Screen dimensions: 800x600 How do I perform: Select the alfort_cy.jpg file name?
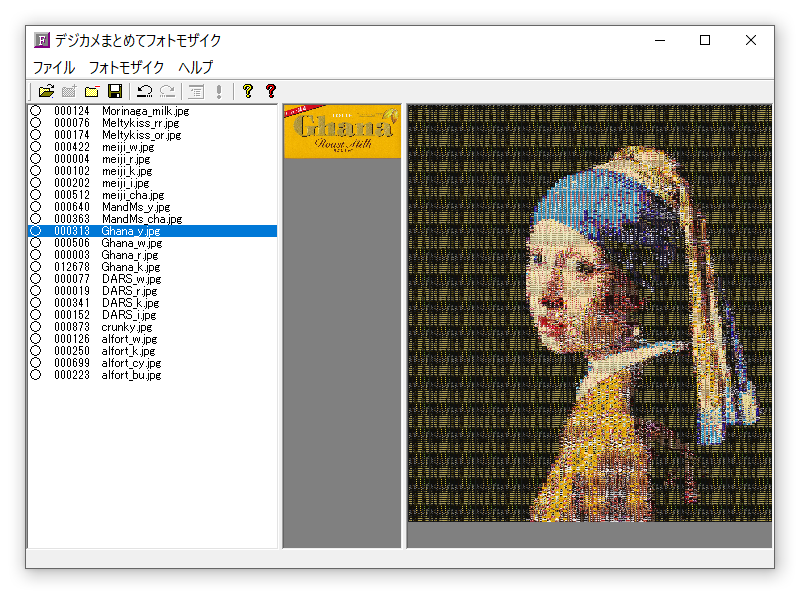131,363
